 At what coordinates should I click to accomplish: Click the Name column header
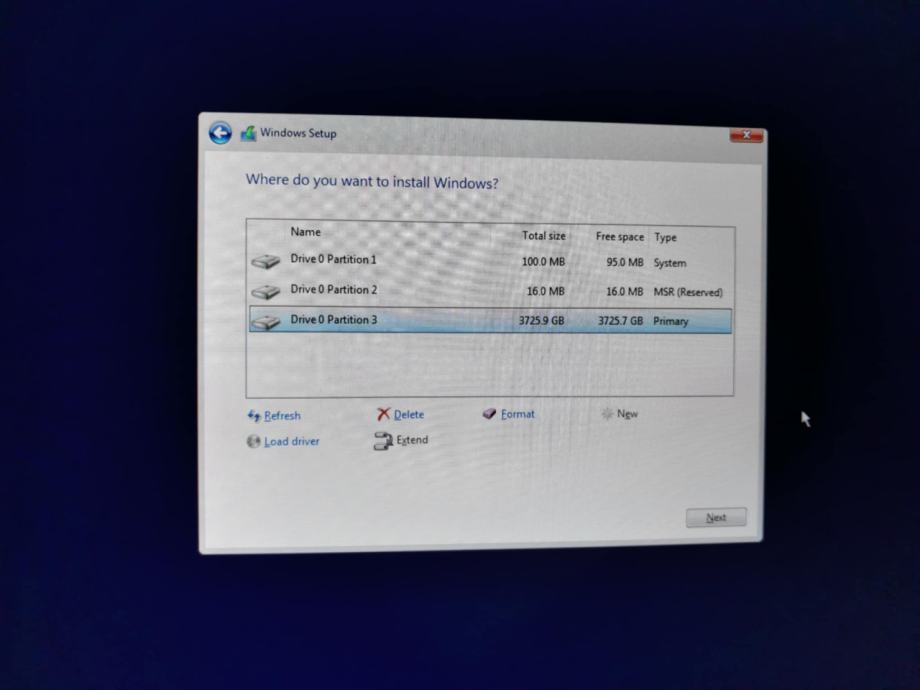click(x=306, y=232)
